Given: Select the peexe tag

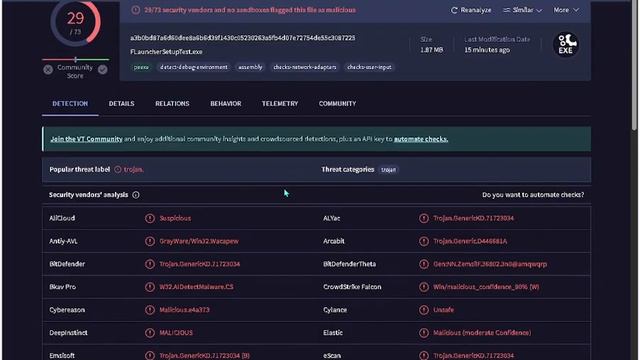Looking at the screenshot, I should pyautogui.click(x=141, y=67).
